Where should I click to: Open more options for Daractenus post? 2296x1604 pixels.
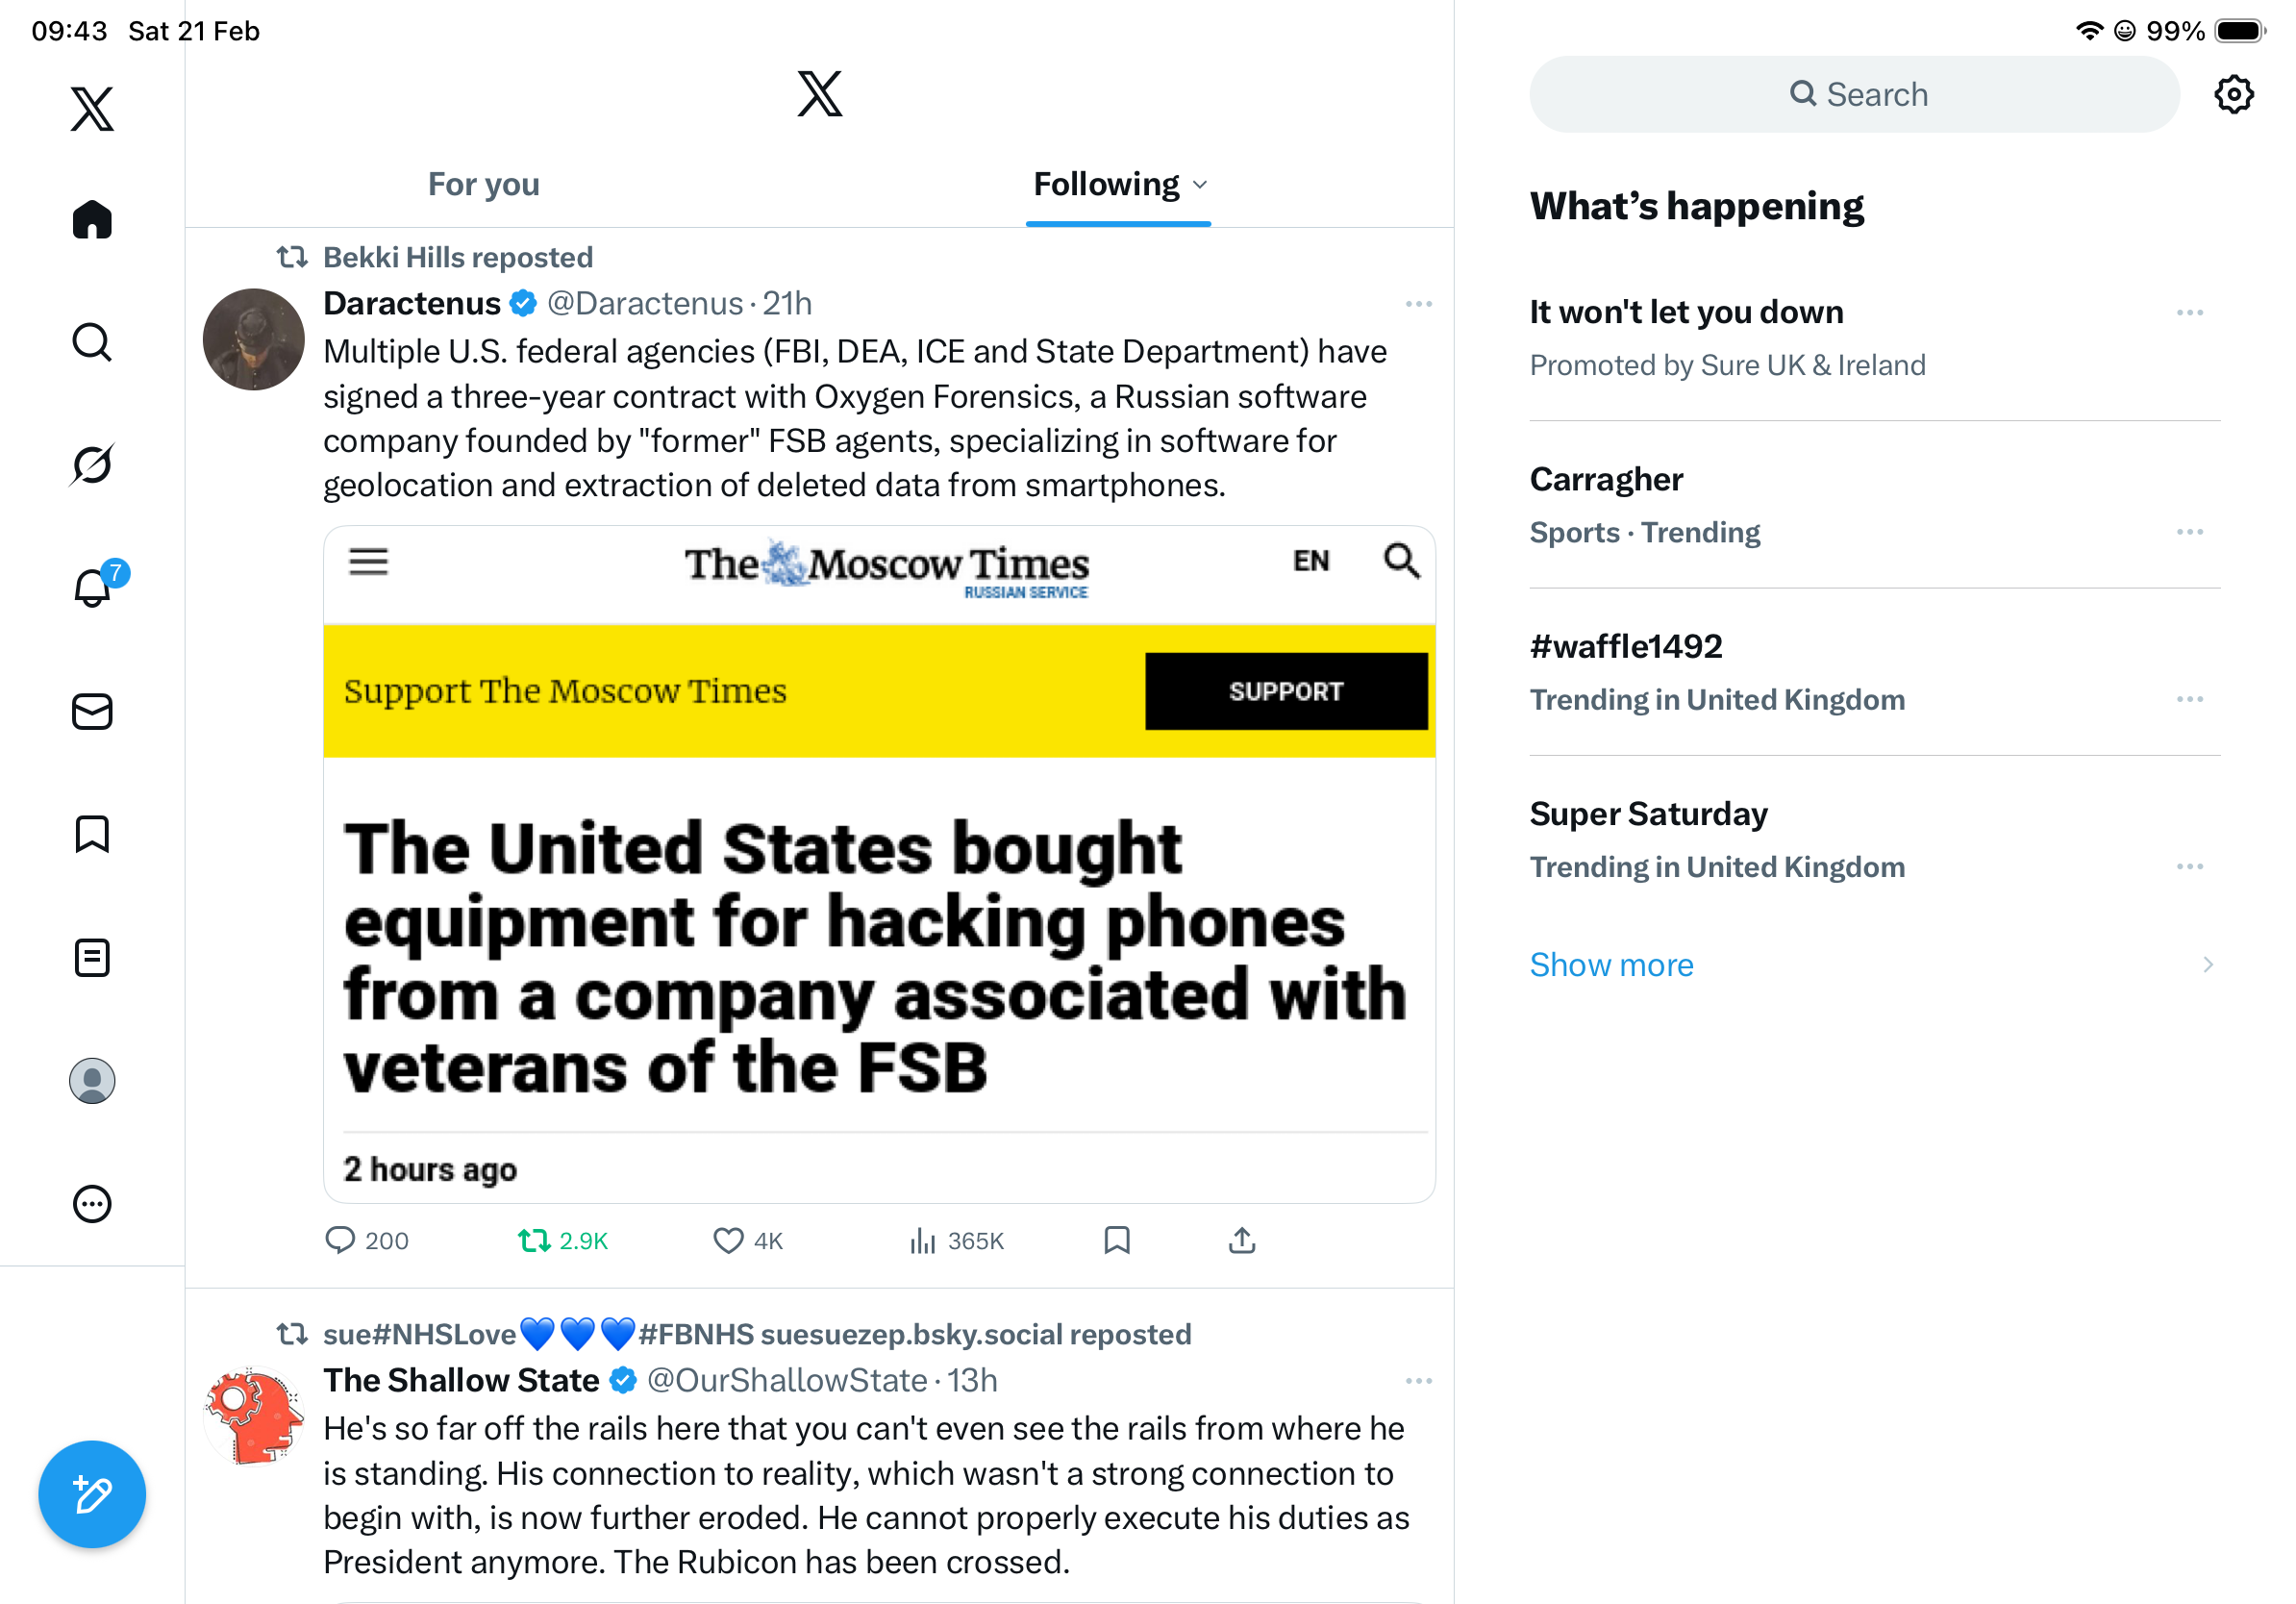(x=1418, y=304)
